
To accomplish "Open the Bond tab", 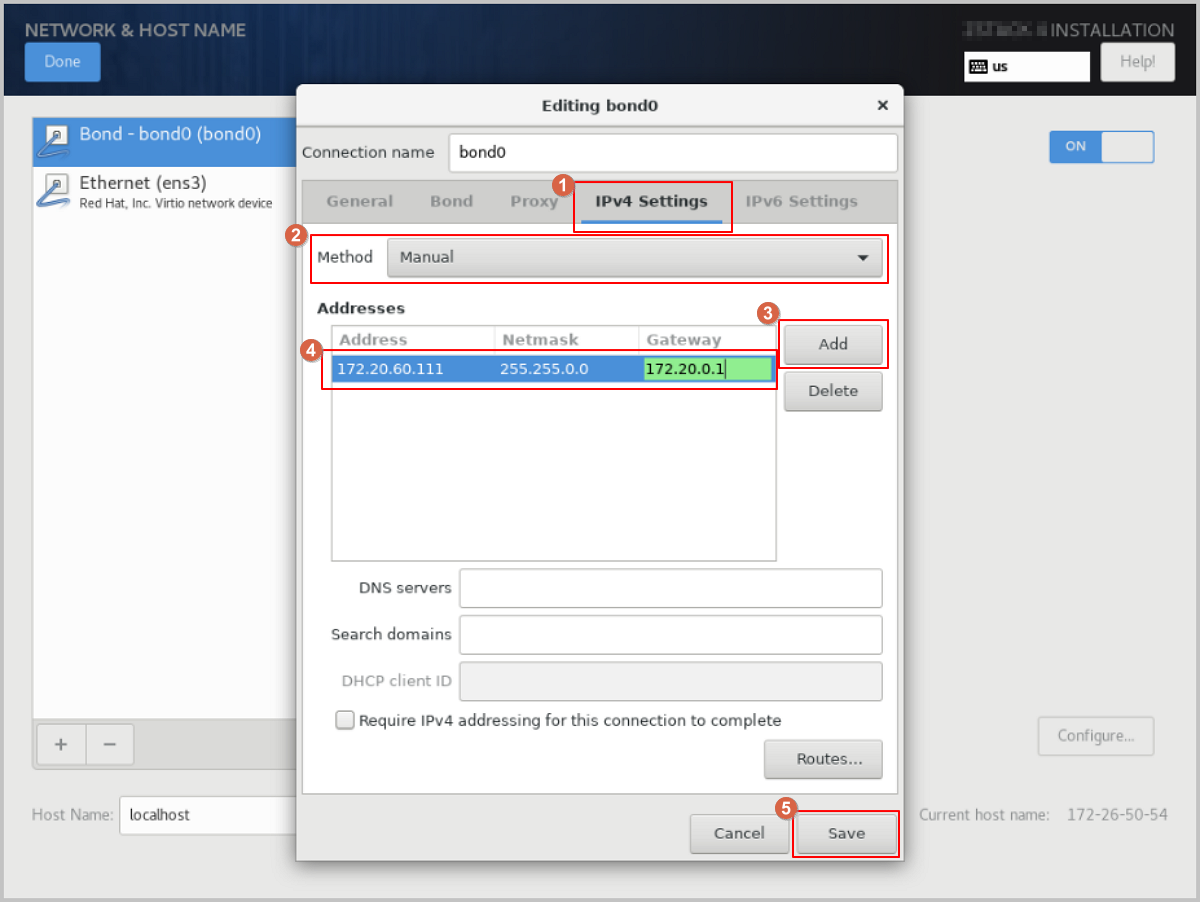I will 451,201.
